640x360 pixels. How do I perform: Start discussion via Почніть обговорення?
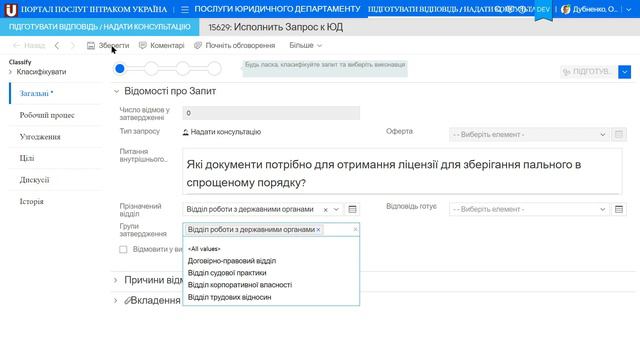235,45
